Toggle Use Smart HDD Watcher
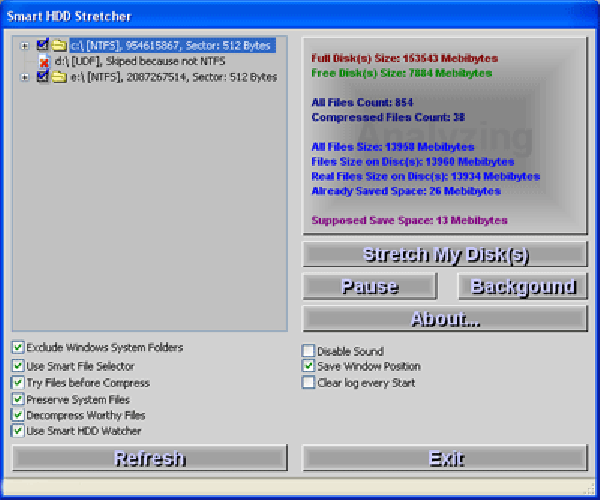600x500 pixels. coord(18,431)
